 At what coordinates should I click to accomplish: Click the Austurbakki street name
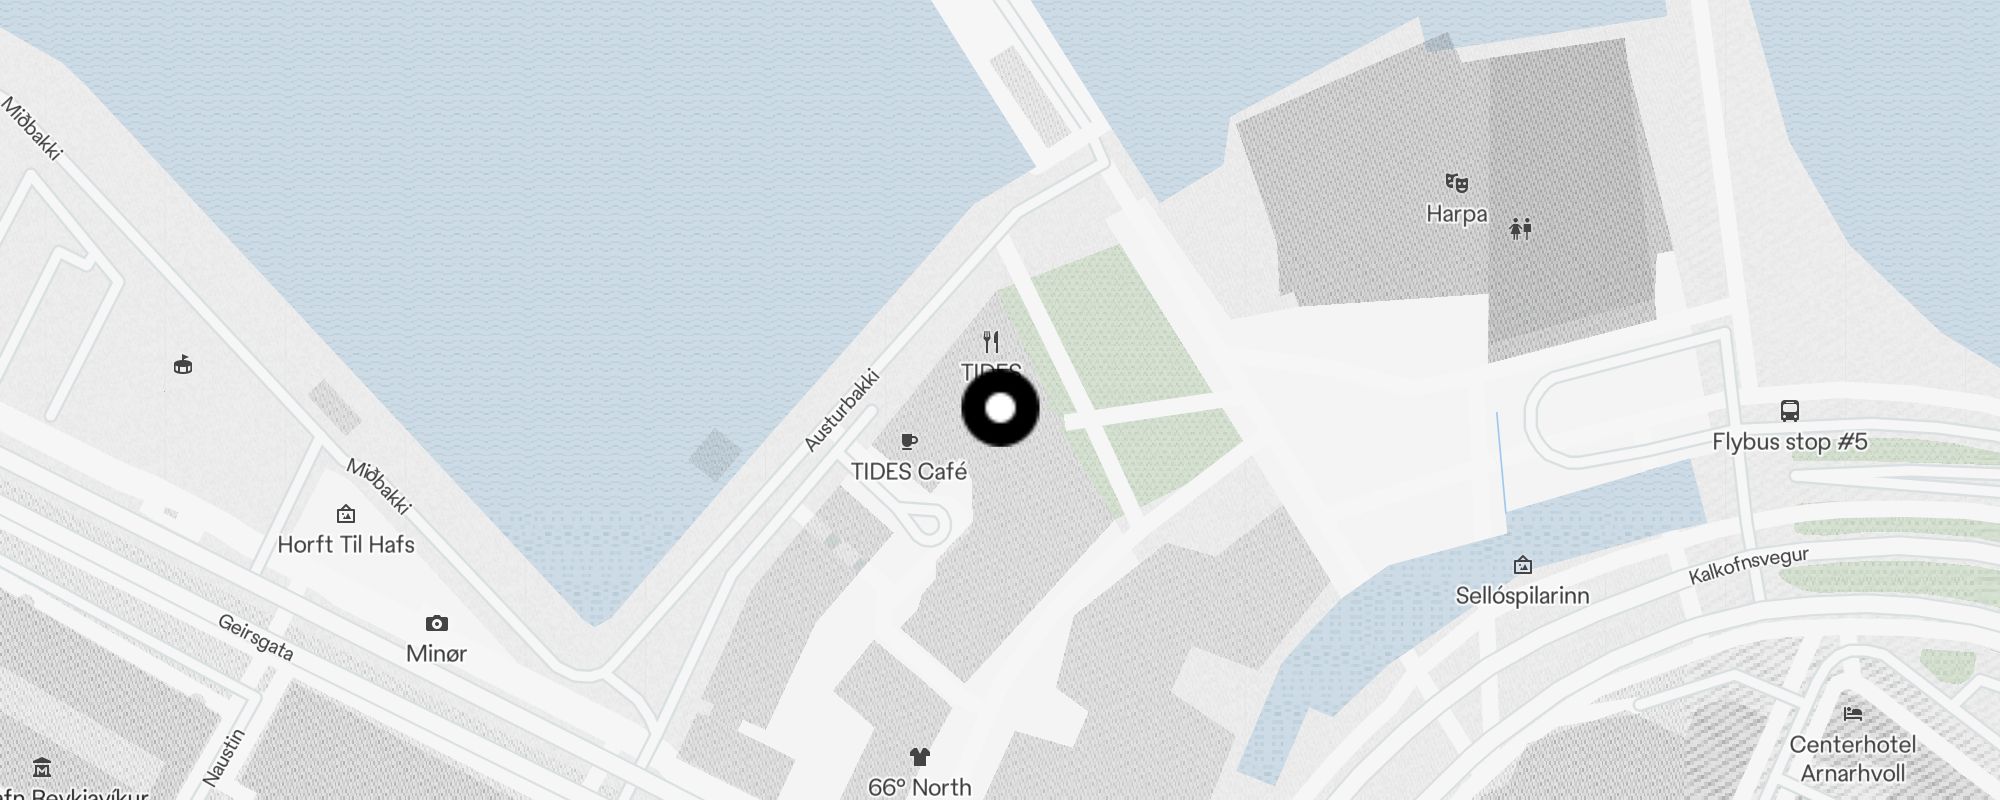(842, 411)
